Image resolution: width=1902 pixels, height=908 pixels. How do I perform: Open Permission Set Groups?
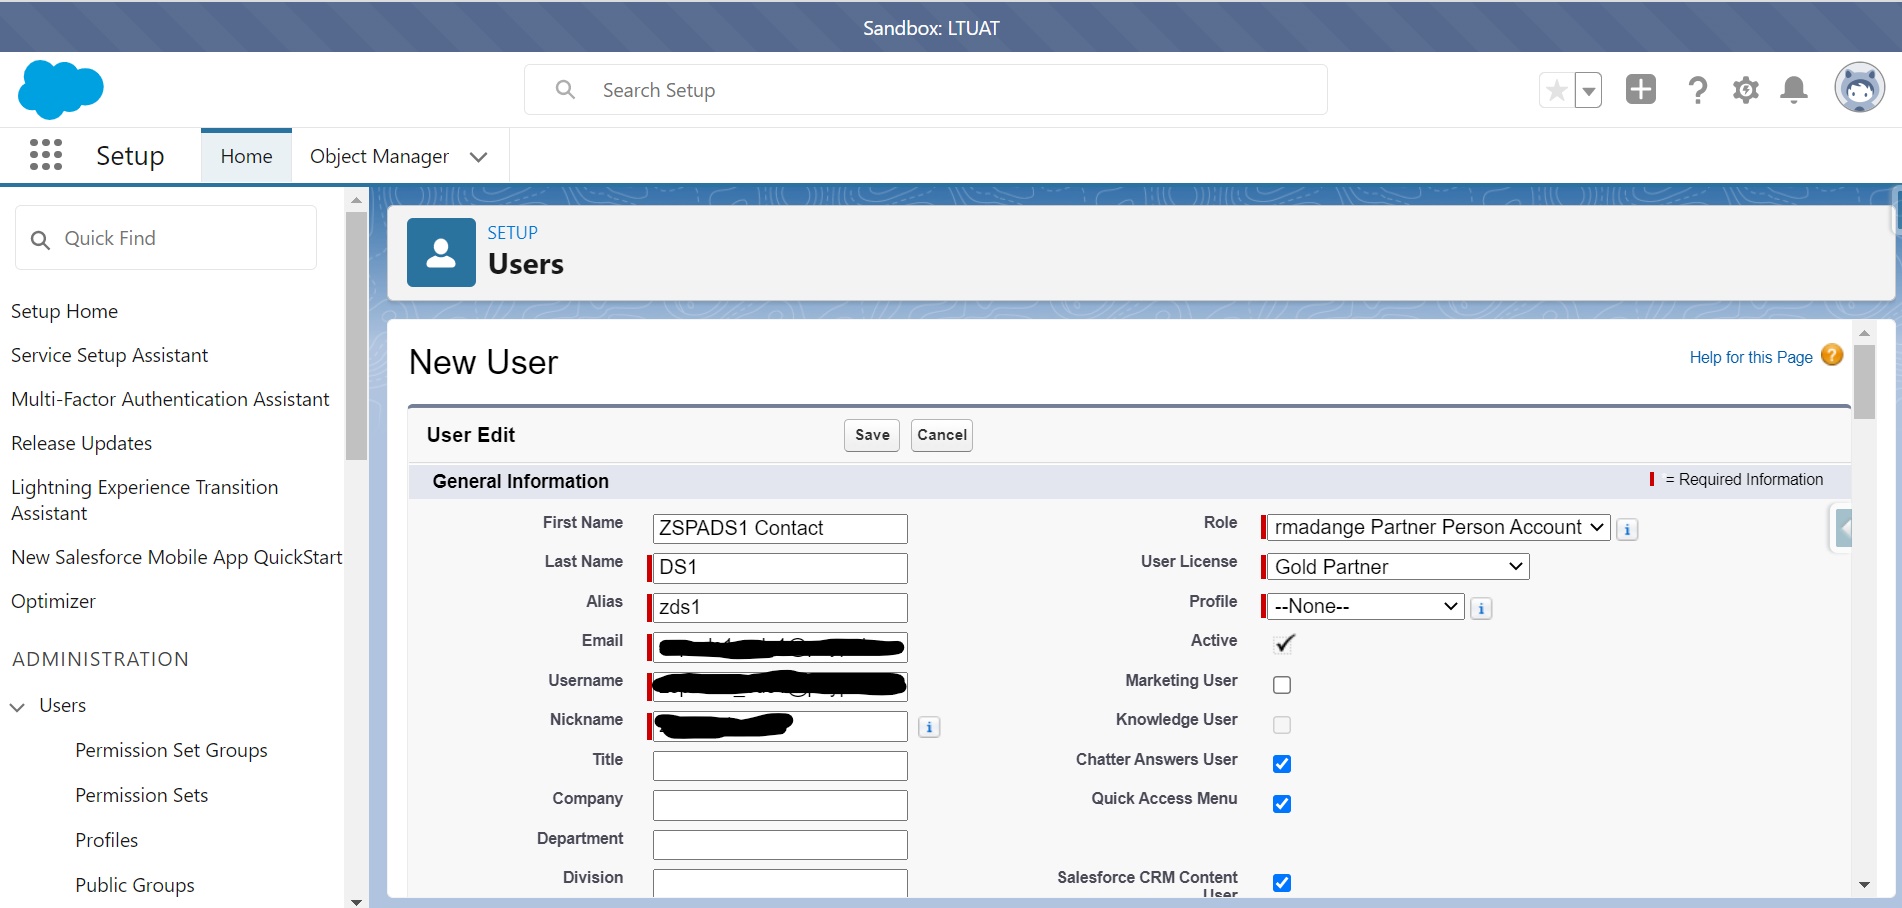pos(171,750)
